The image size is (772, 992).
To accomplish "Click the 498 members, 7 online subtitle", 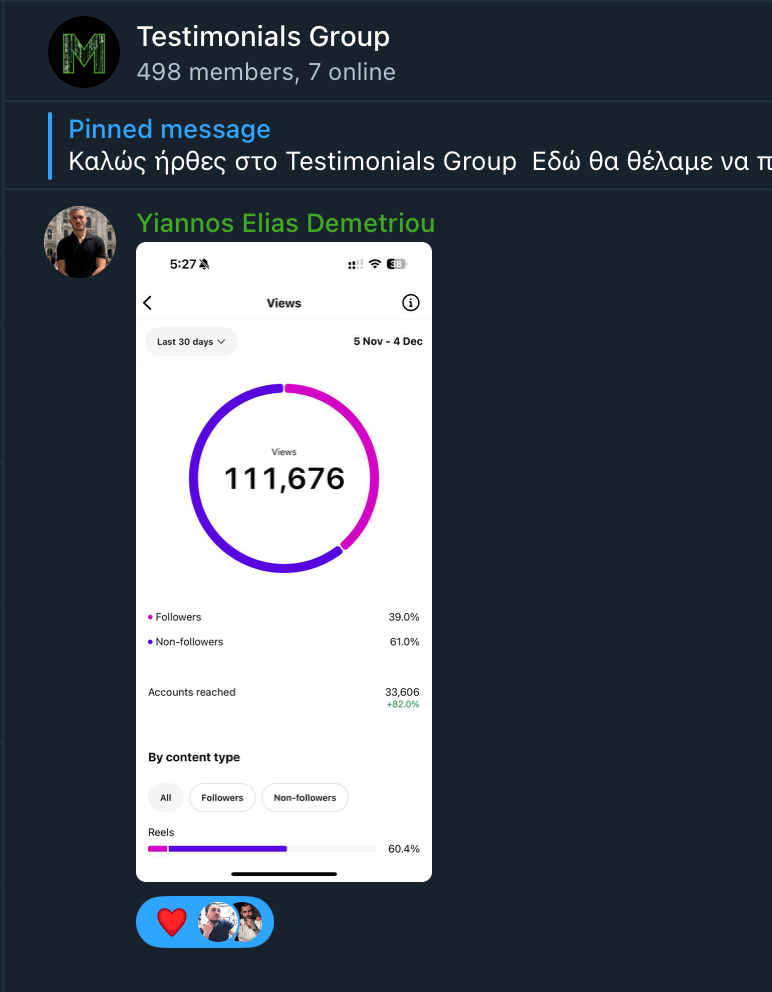I will [x=266, y=72].
